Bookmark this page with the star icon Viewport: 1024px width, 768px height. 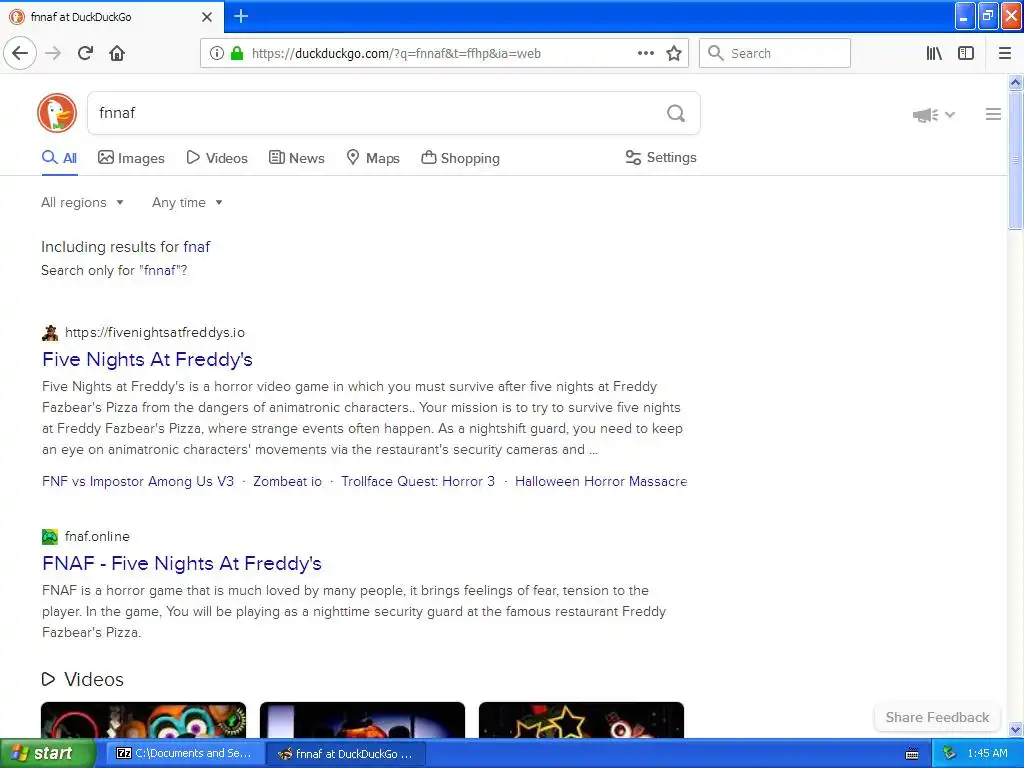tap(674, 53)
